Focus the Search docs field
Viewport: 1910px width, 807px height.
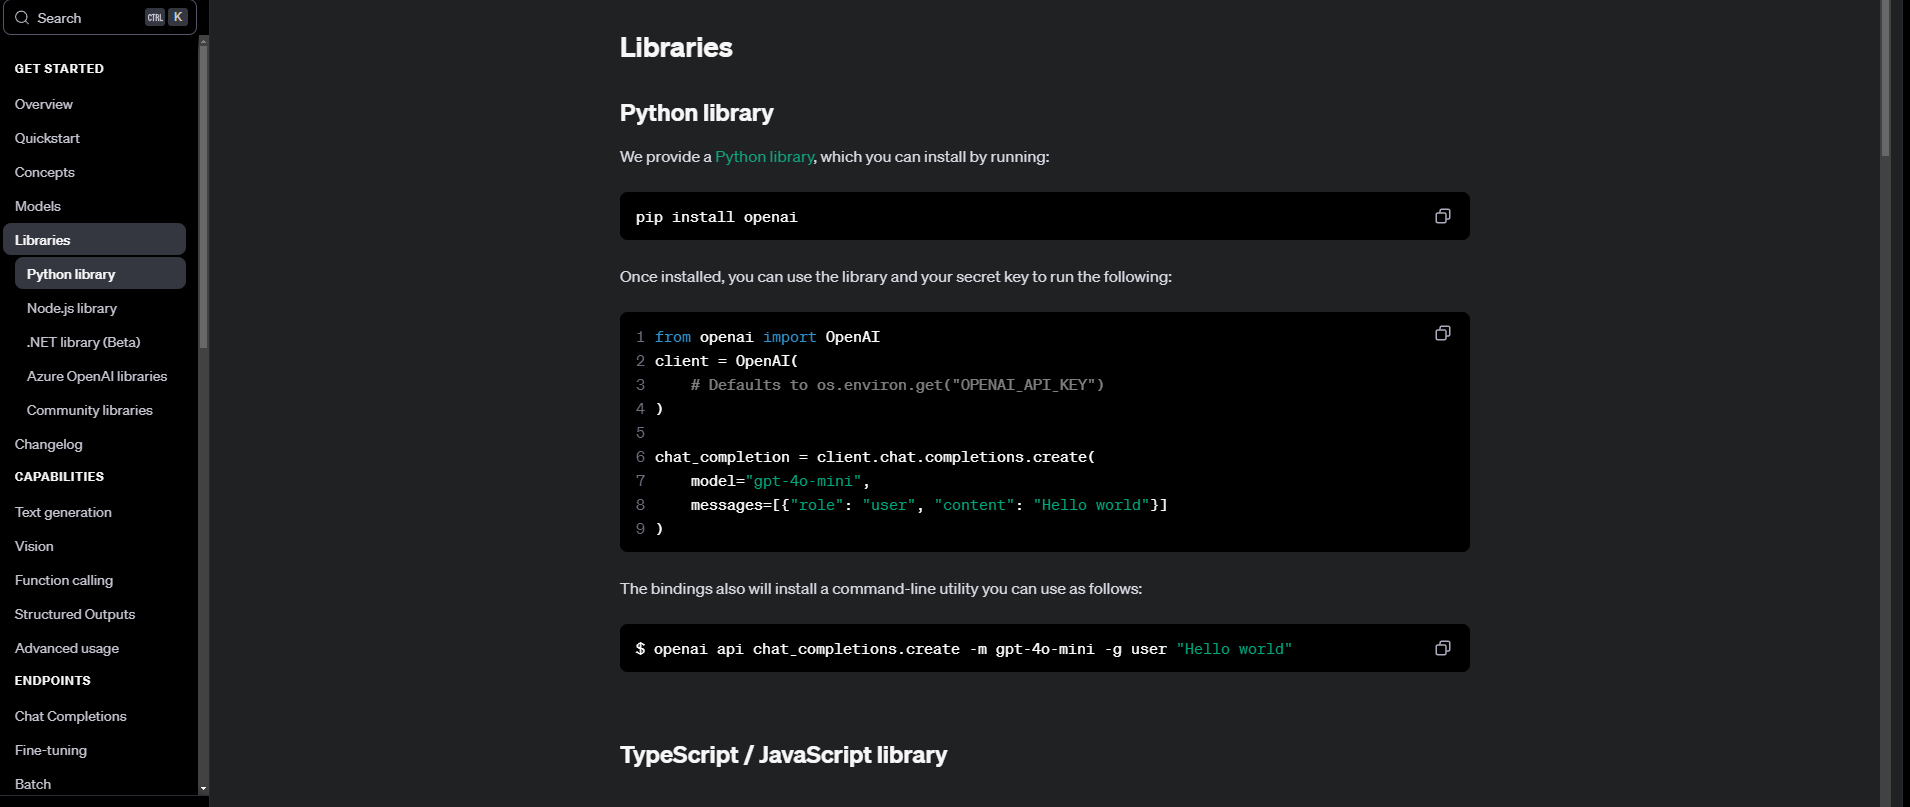100,18
